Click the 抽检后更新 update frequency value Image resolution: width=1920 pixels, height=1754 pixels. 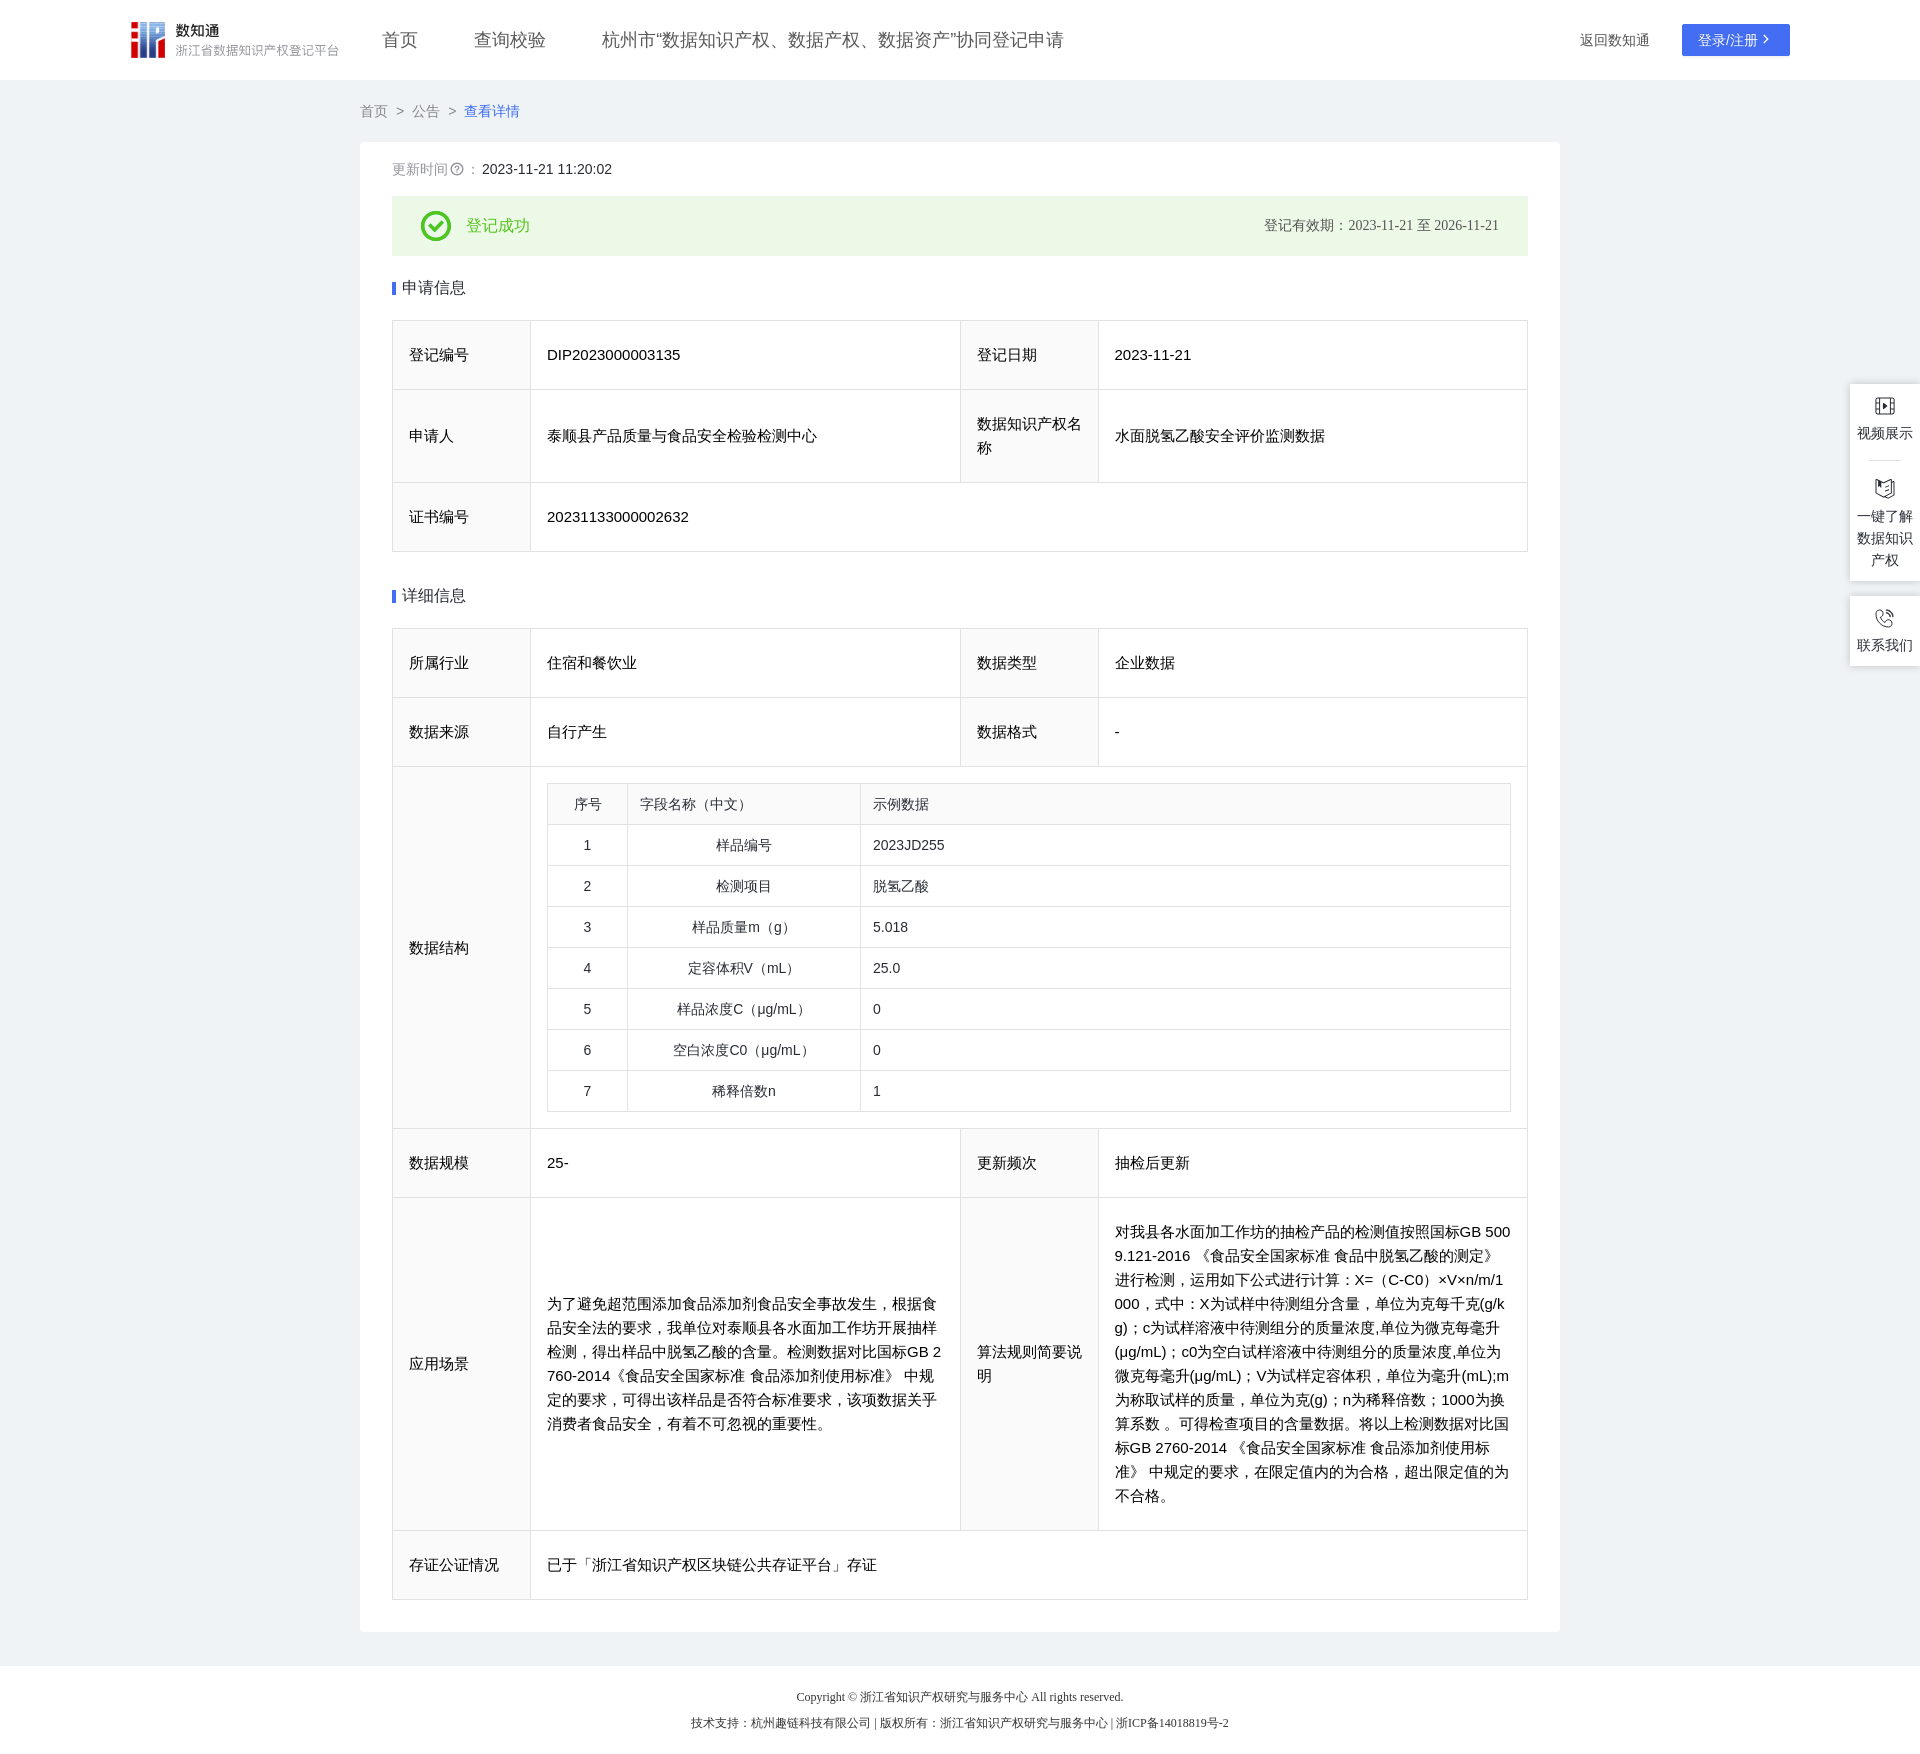click(x=1152, y=1163)
